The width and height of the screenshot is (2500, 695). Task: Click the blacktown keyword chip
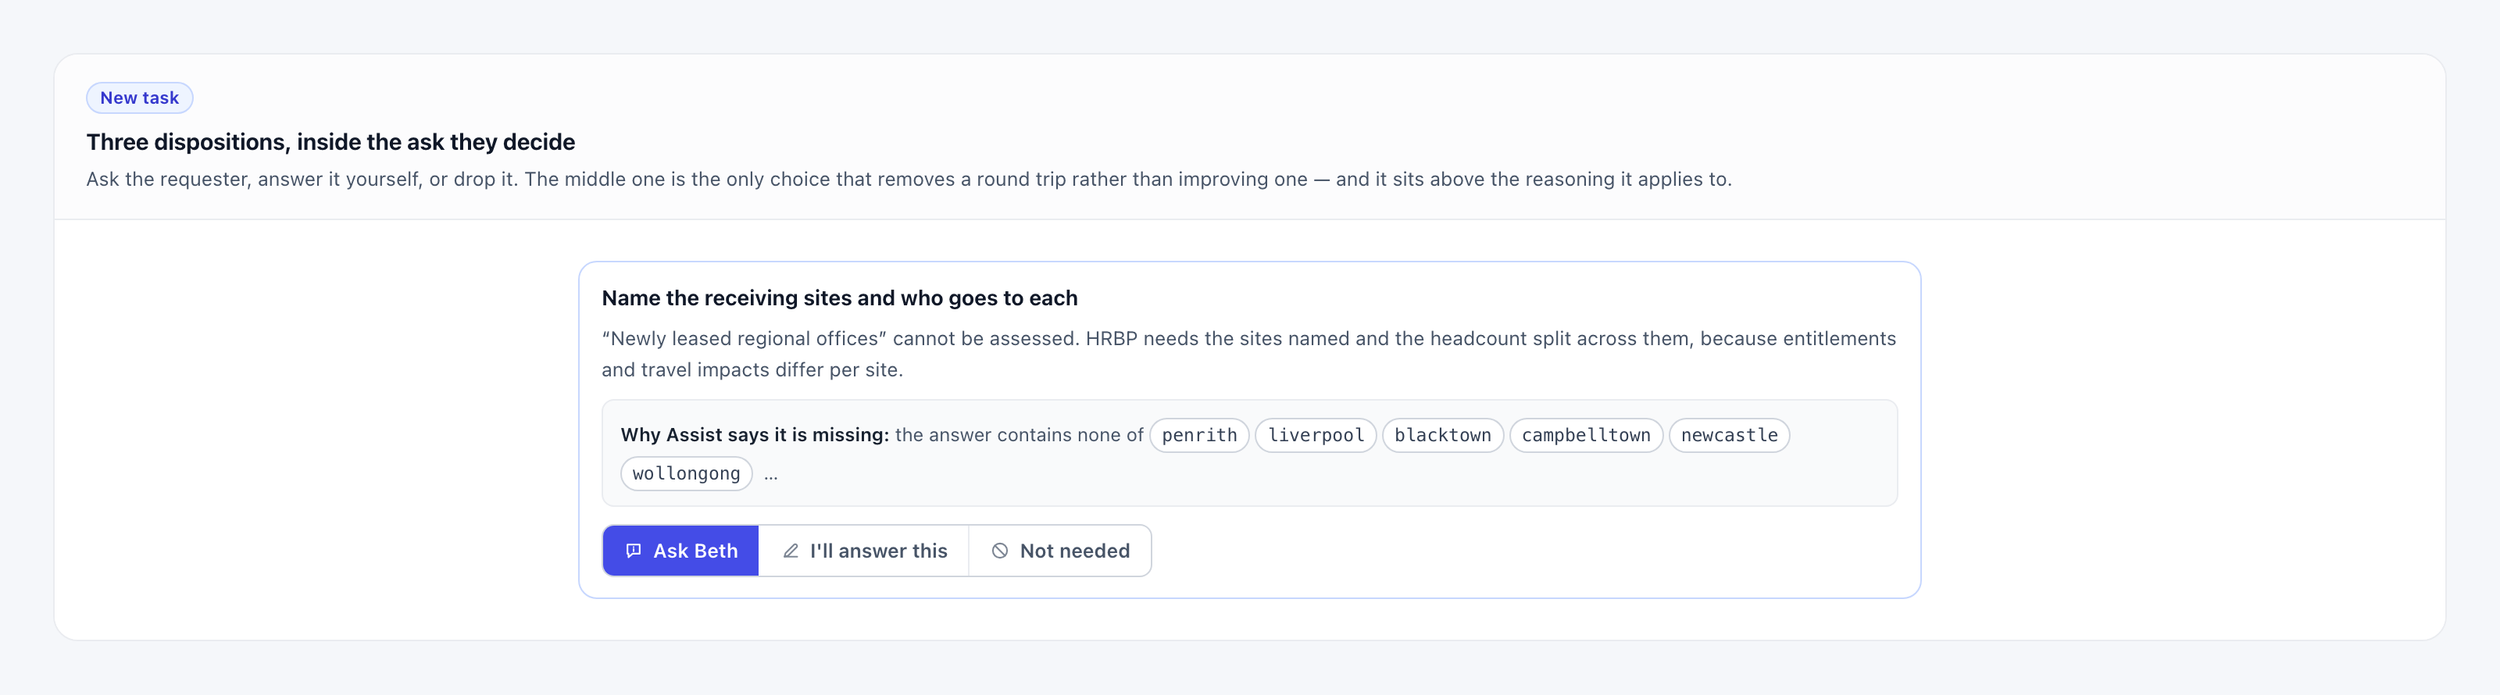tap(1442, 435)
